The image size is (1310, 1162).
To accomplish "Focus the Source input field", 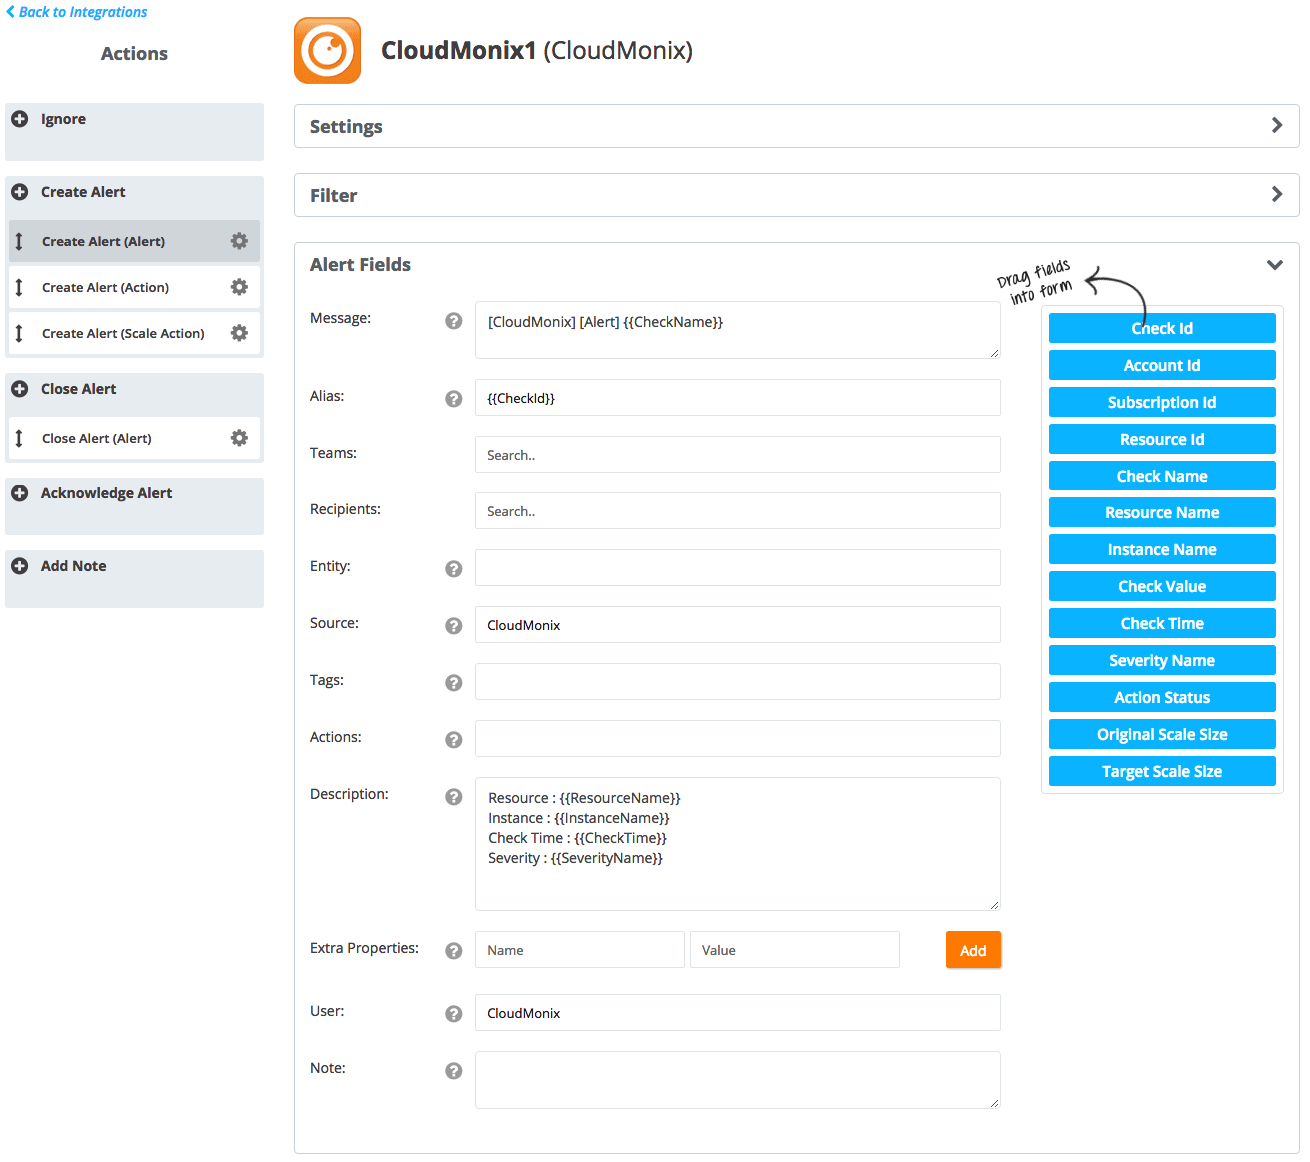I will (x=738, y=625).
